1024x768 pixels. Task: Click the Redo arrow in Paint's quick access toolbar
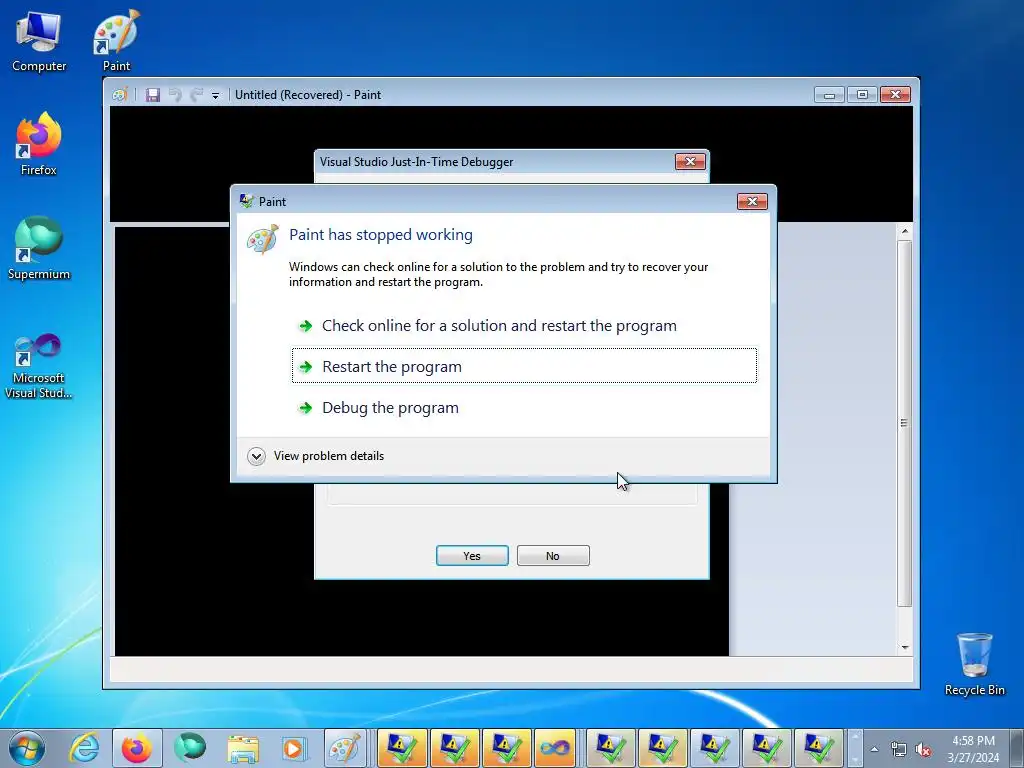pyautogui.click(x=196, y=95)
